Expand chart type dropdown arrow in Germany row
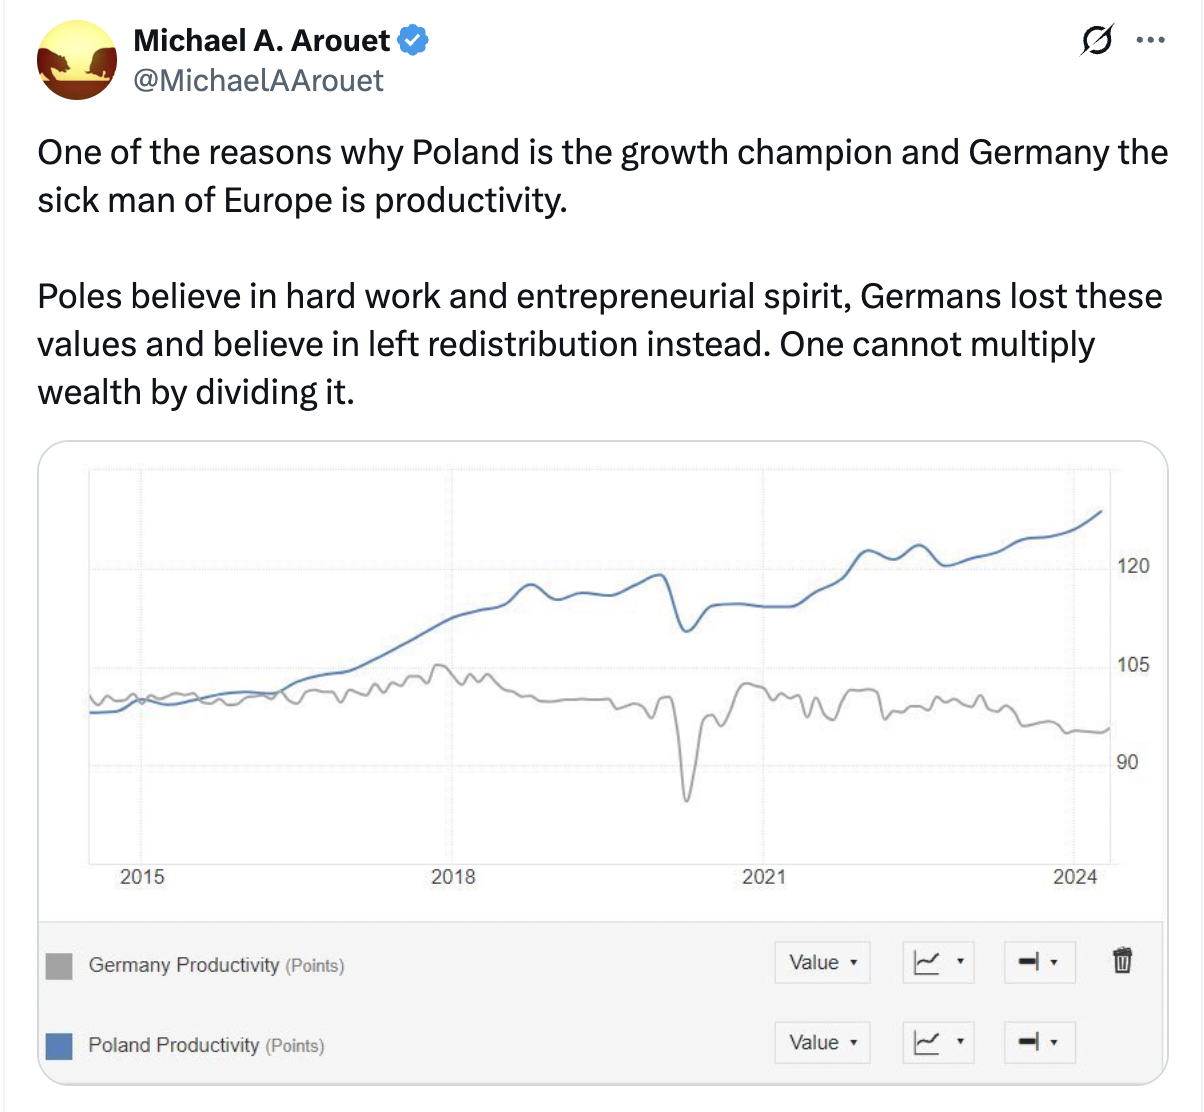1204x1112 pixels. coord(960,962)
